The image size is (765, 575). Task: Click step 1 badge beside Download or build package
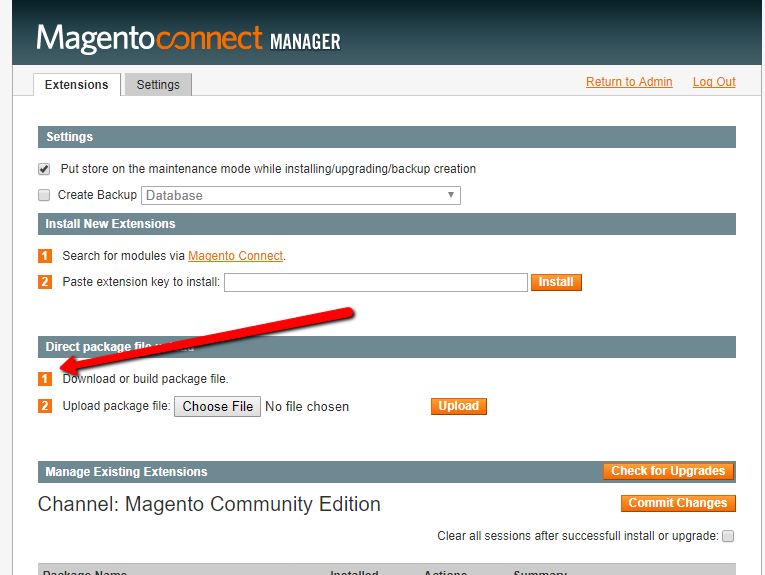(44, 379)
